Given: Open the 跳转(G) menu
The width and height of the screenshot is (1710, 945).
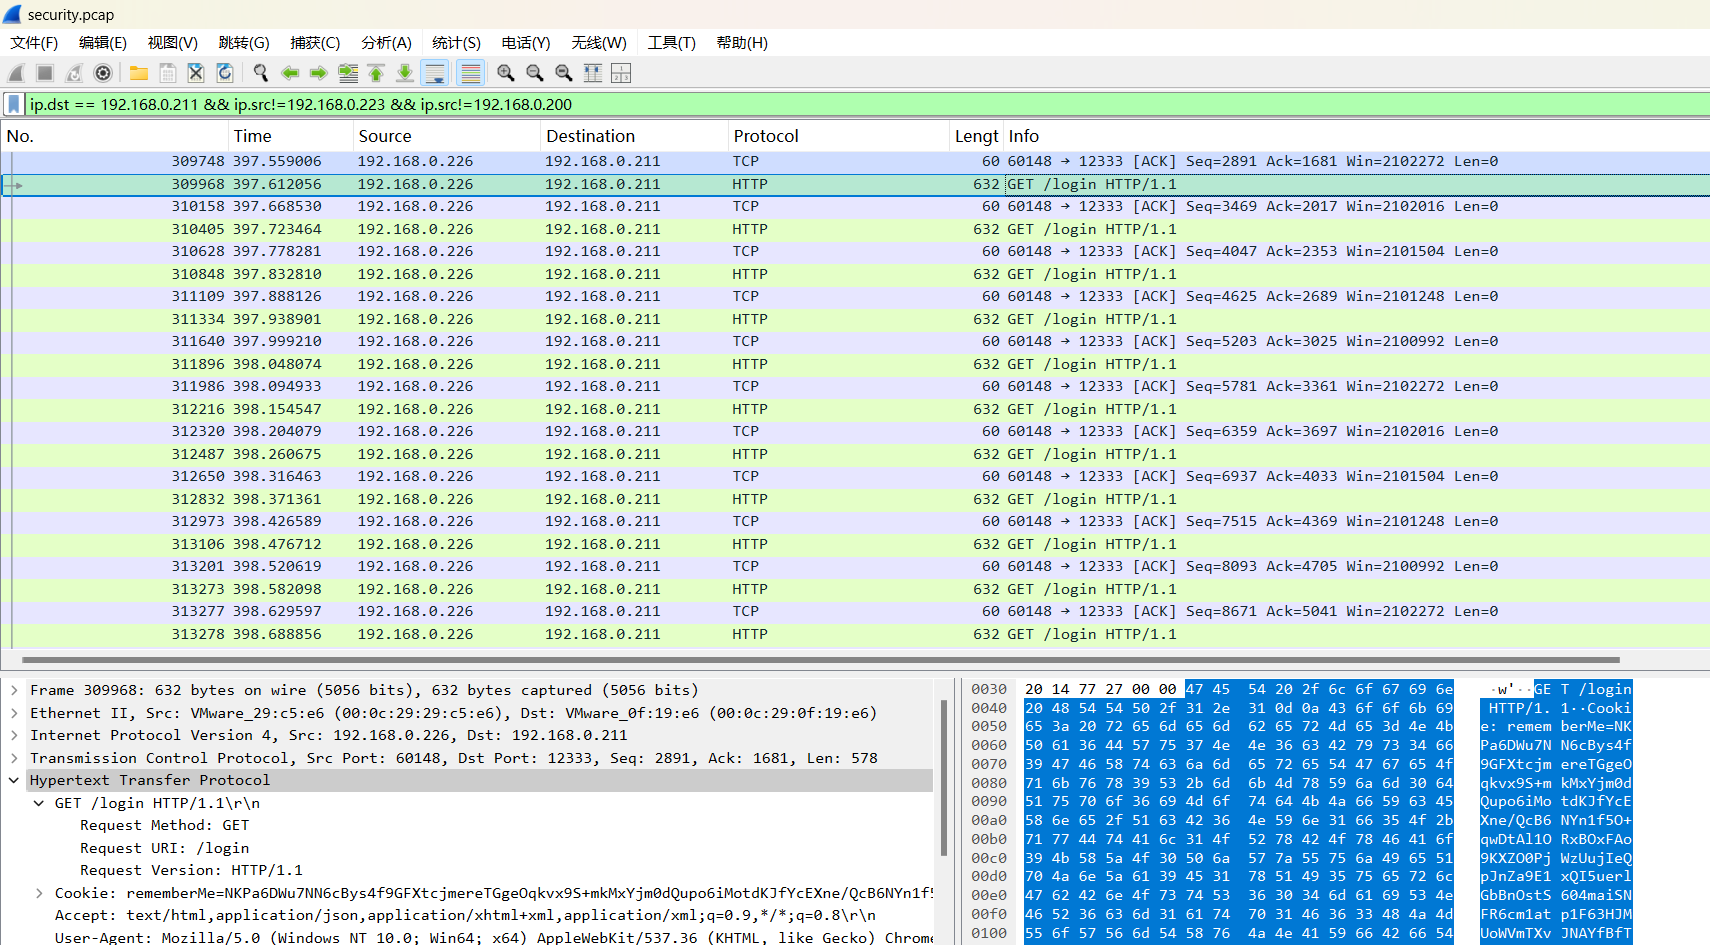Looking at the screenshot, I should 244,43.
